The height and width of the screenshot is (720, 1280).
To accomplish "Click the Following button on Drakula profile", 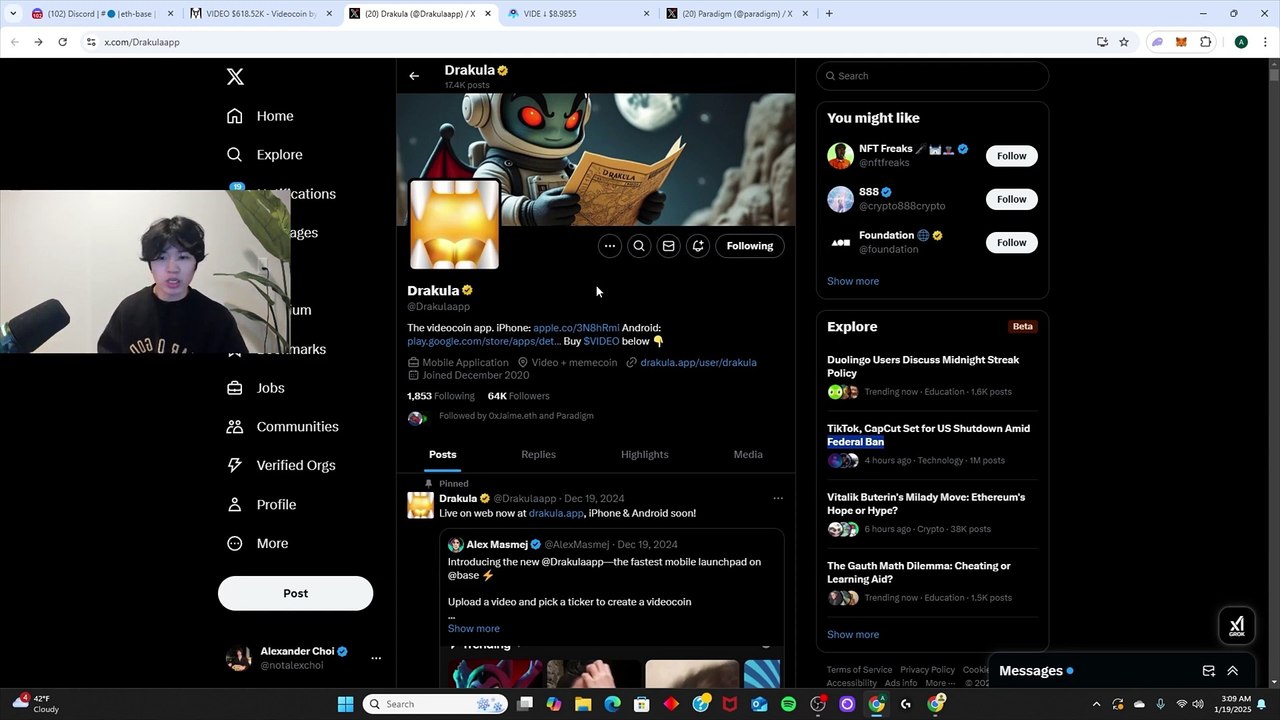I will pyautogui.click(x=750, y=246).
